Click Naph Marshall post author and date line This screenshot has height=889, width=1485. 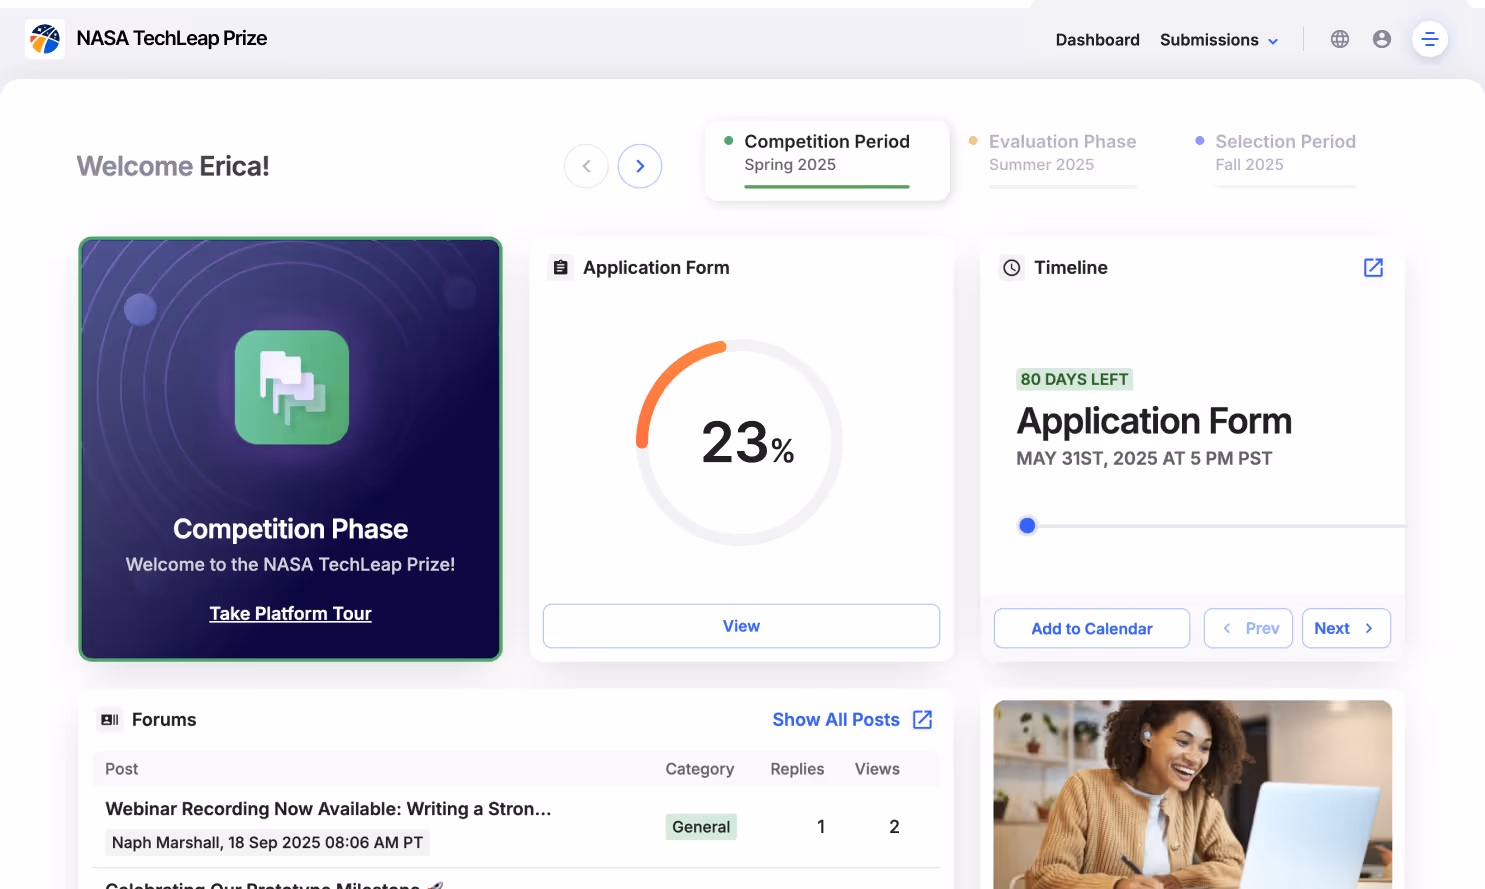point(267,843)
